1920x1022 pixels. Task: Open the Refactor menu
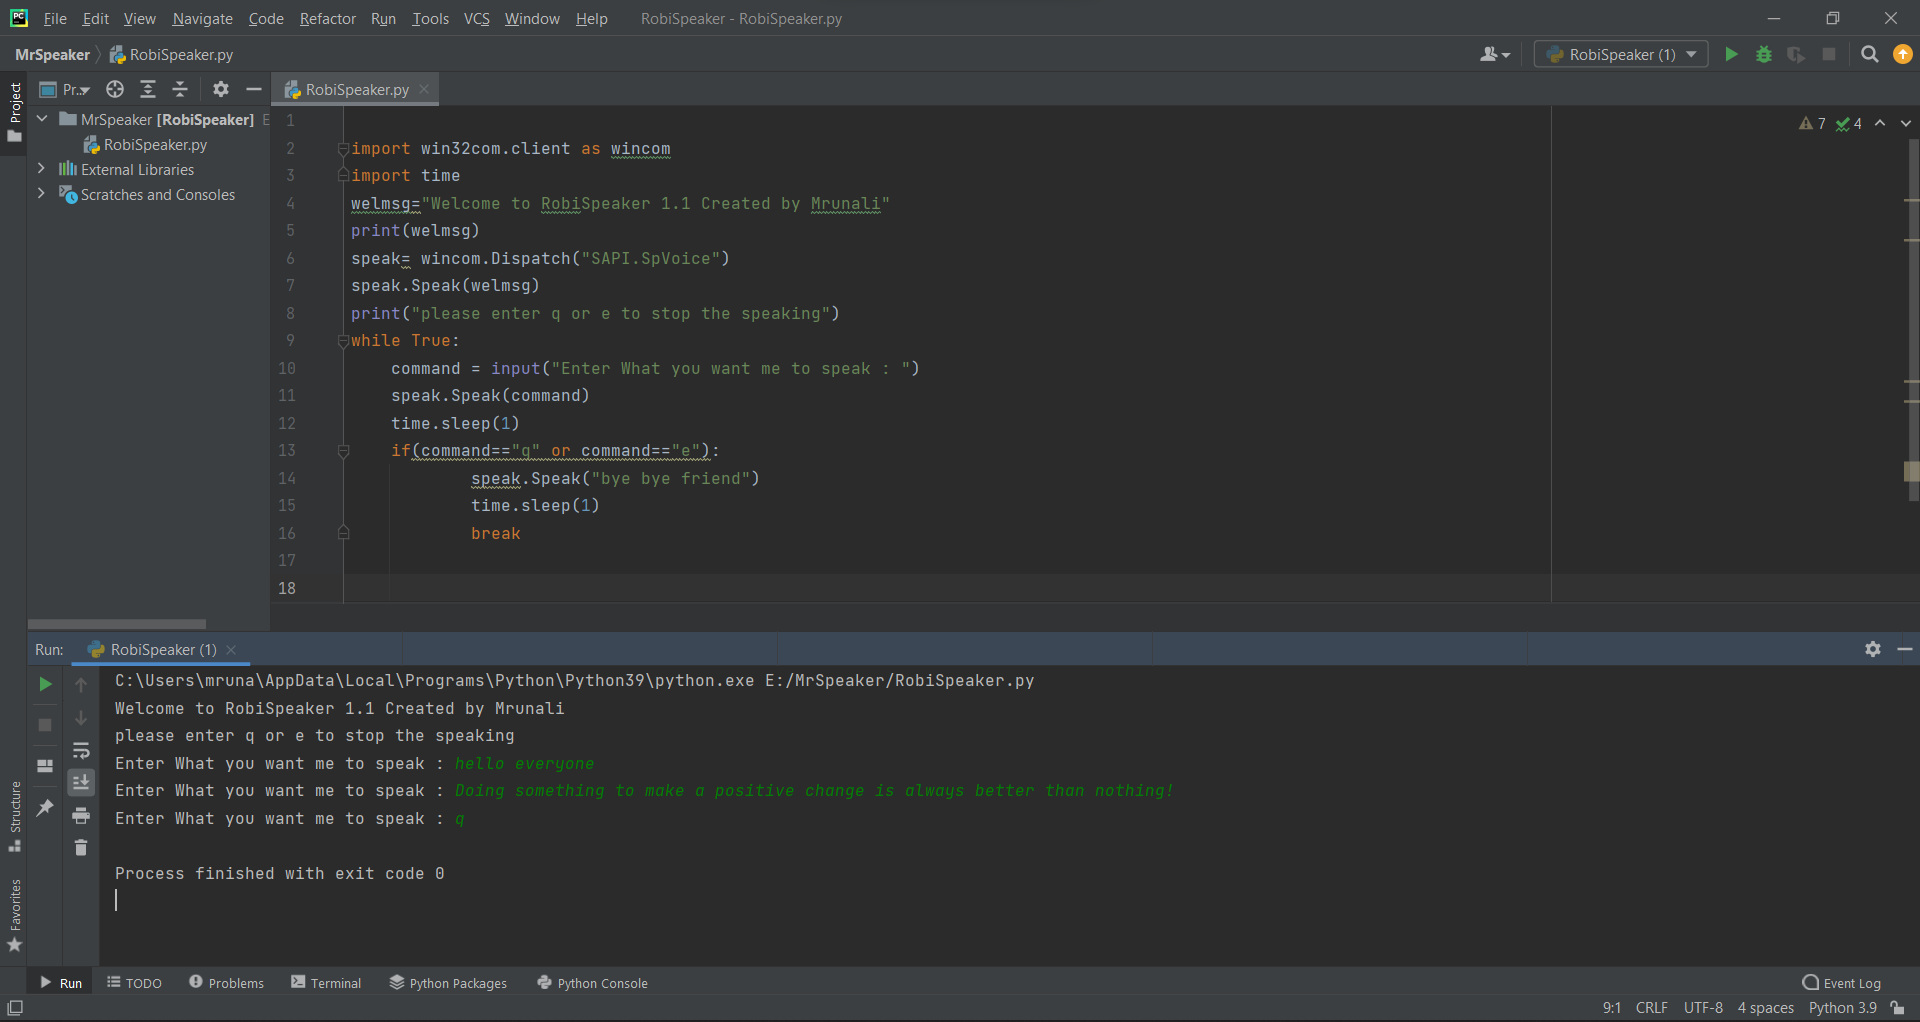[328, 18]
